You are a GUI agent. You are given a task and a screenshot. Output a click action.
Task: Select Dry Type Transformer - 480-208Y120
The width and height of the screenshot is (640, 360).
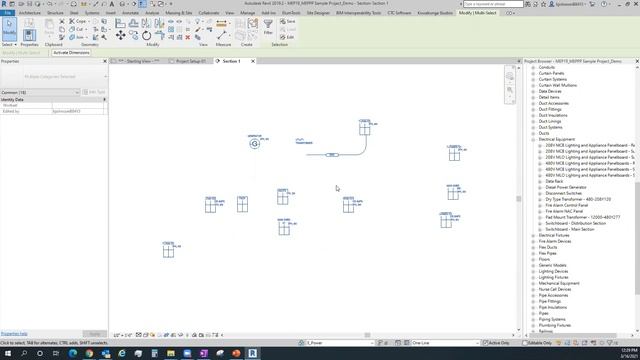578,200
